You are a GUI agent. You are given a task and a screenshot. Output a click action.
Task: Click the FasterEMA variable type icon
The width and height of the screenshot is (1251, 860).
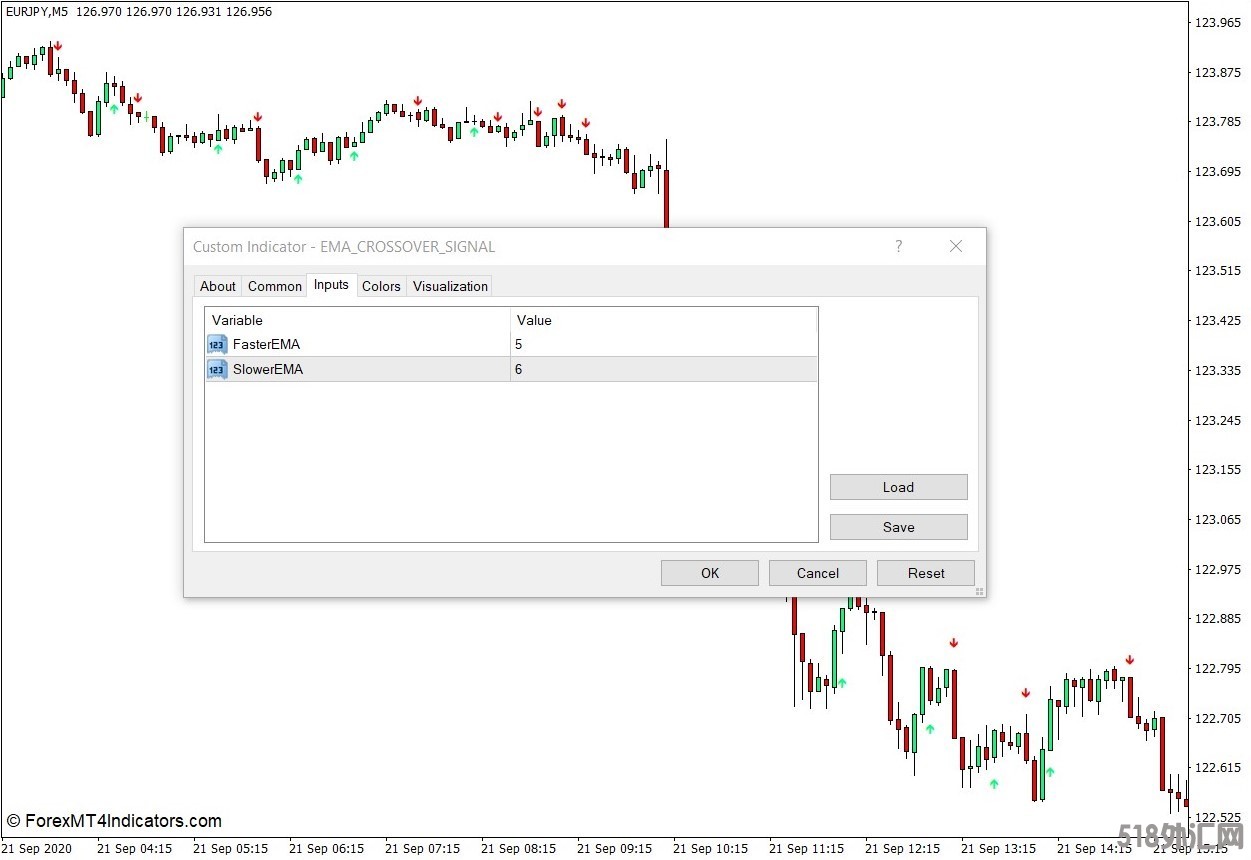point(217,345)
